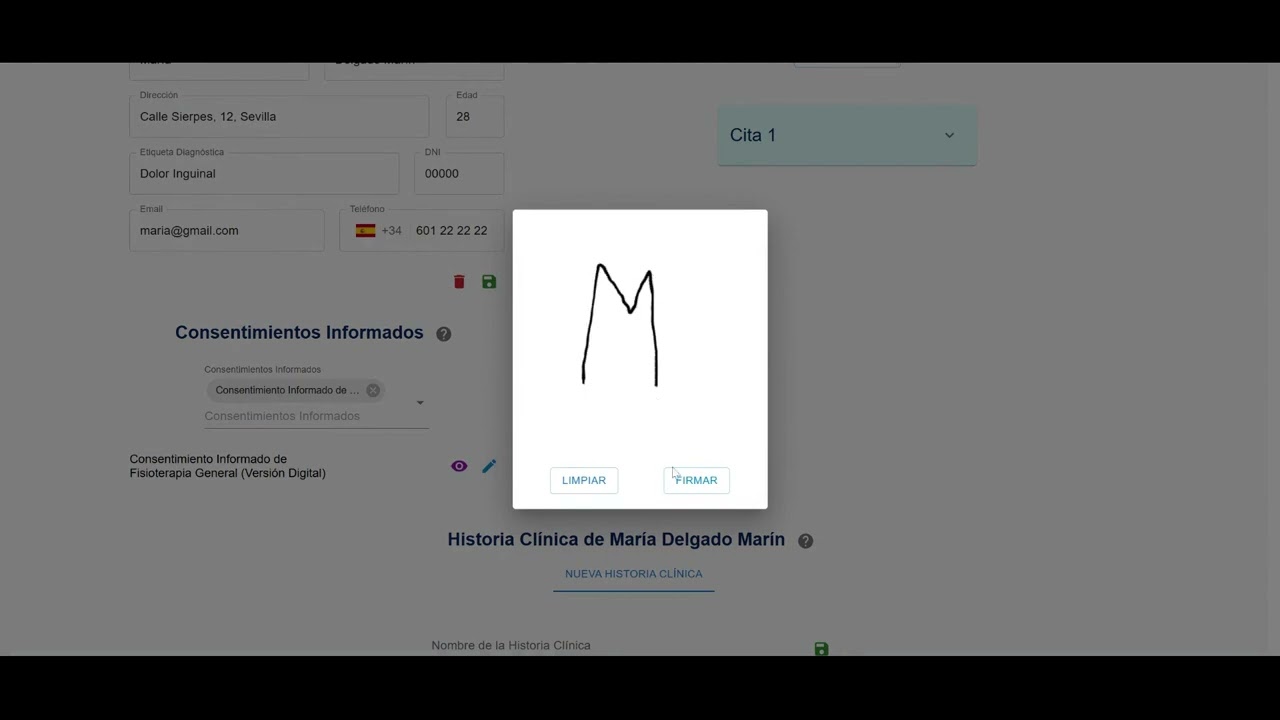Save clinical history with green disk icon

(x=821, y=649)
